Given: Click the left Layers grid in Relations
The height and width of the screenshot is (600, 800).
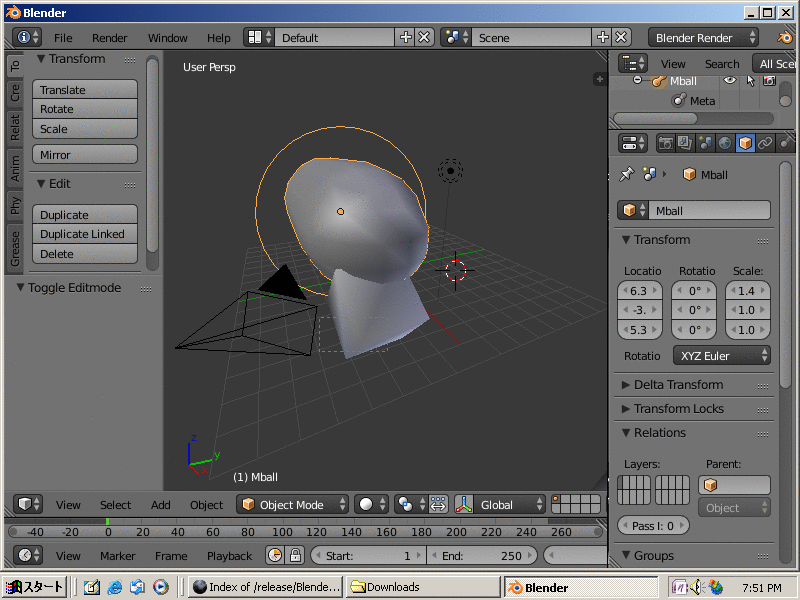Looking at the screenshot, I should pos(634,489).
